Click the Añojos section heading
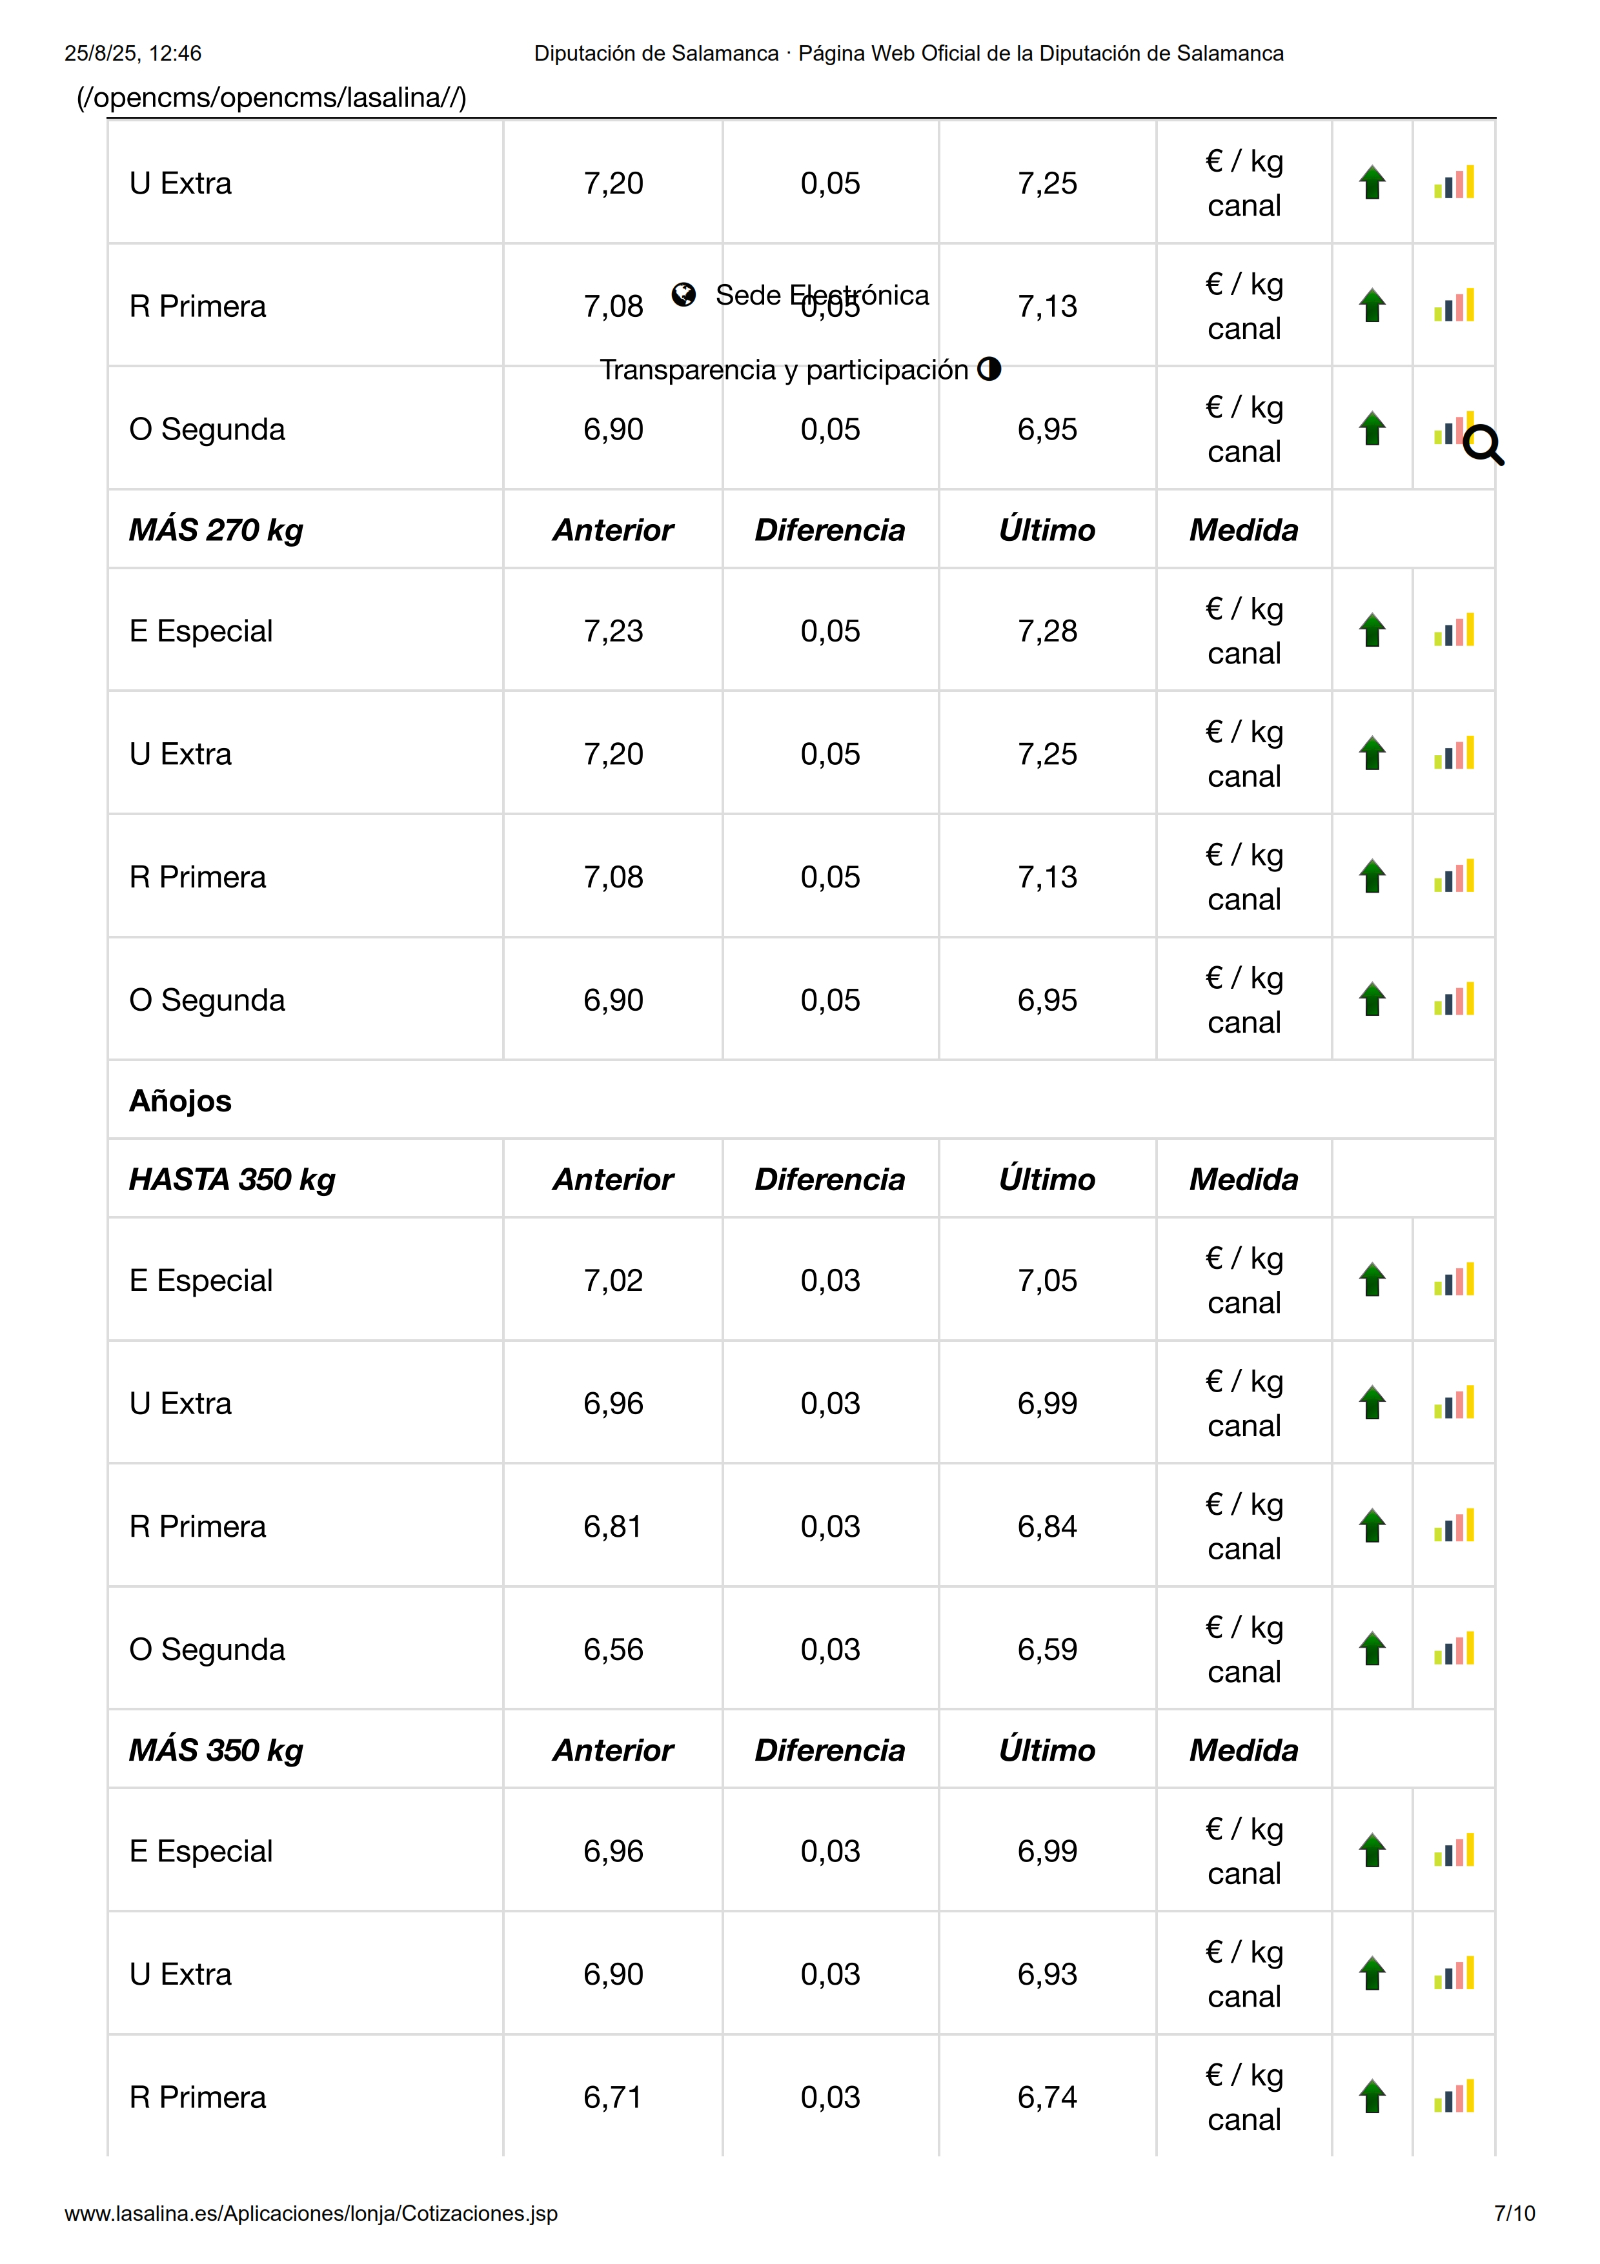 [x=180, y=1101]
